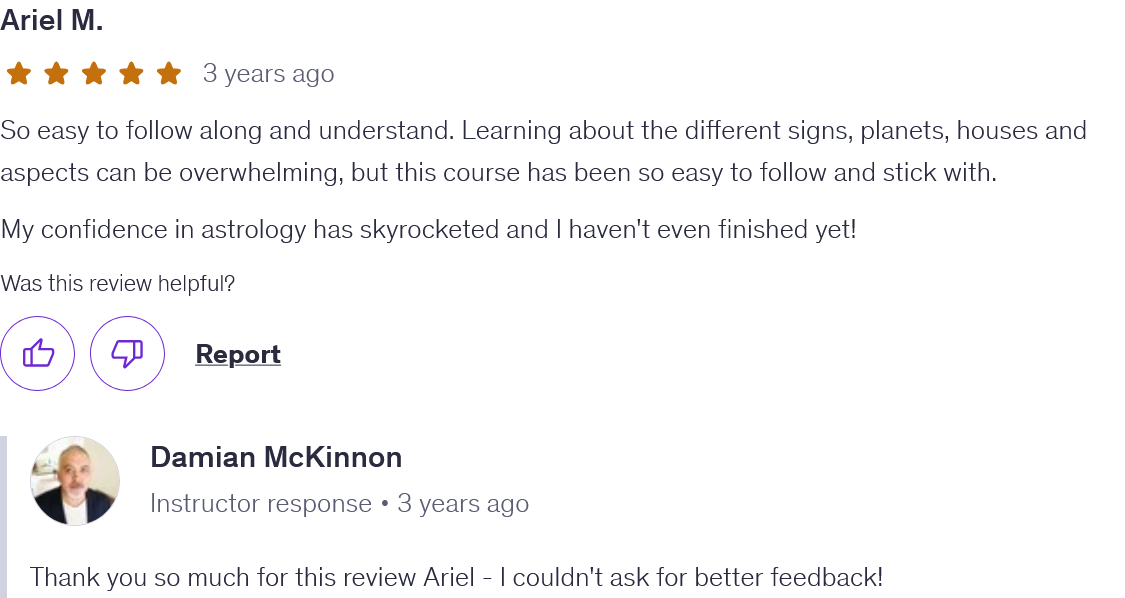Click instructor reply Thank you so much
Image resolution: width=1125 pixels, height=598 pixels.
(456, 577)
